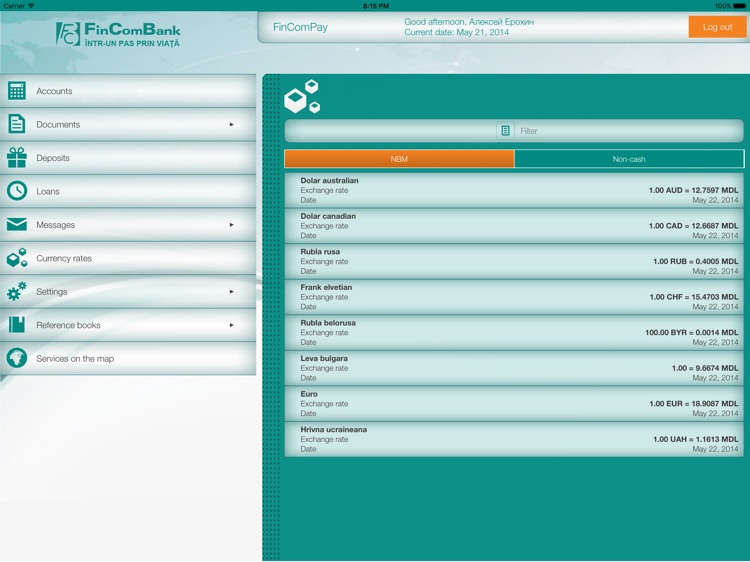Image resolution: width=750 pixels, height=562 pixels.
Task: Open Deposits menu item
Action: (128, 158)
